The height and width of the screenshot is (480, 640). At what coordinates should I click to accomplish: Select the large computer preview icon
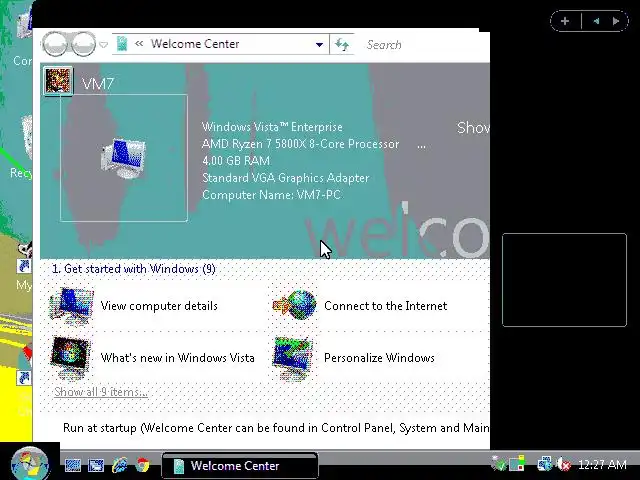[x=124, y=158]
